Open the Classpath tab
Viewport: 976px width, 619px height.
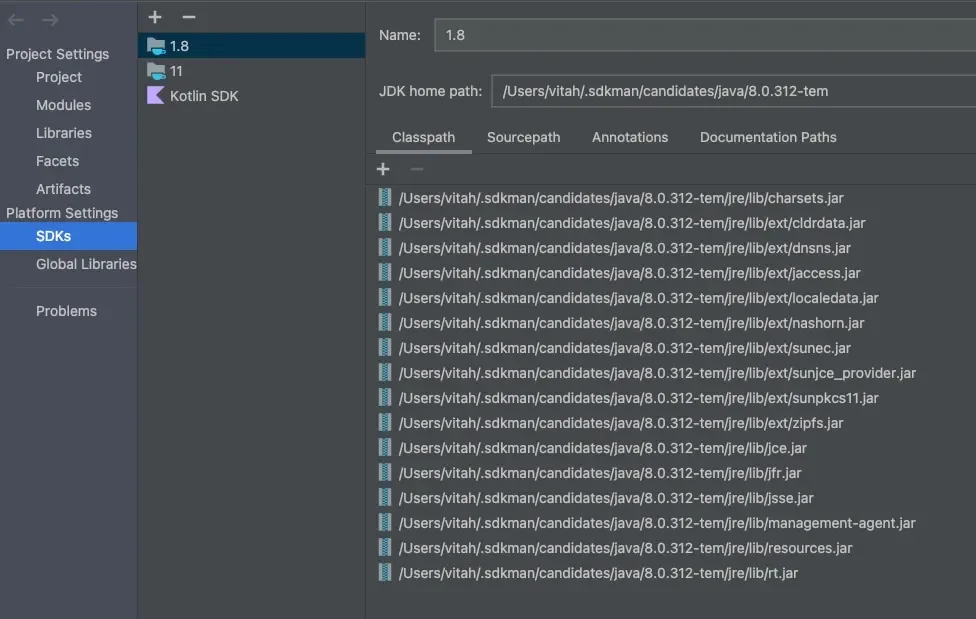pos(423,137)
